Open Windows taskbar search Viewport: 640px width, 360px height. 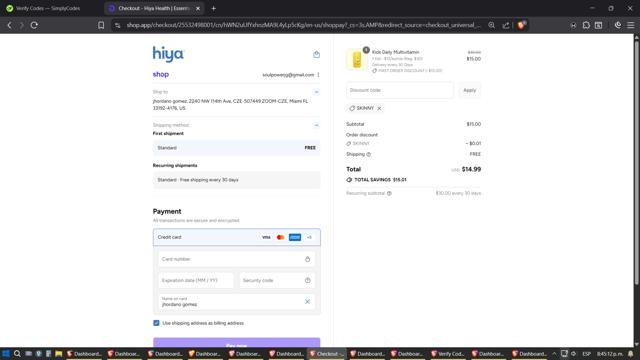pyautogui.click(x=17, y=354)
